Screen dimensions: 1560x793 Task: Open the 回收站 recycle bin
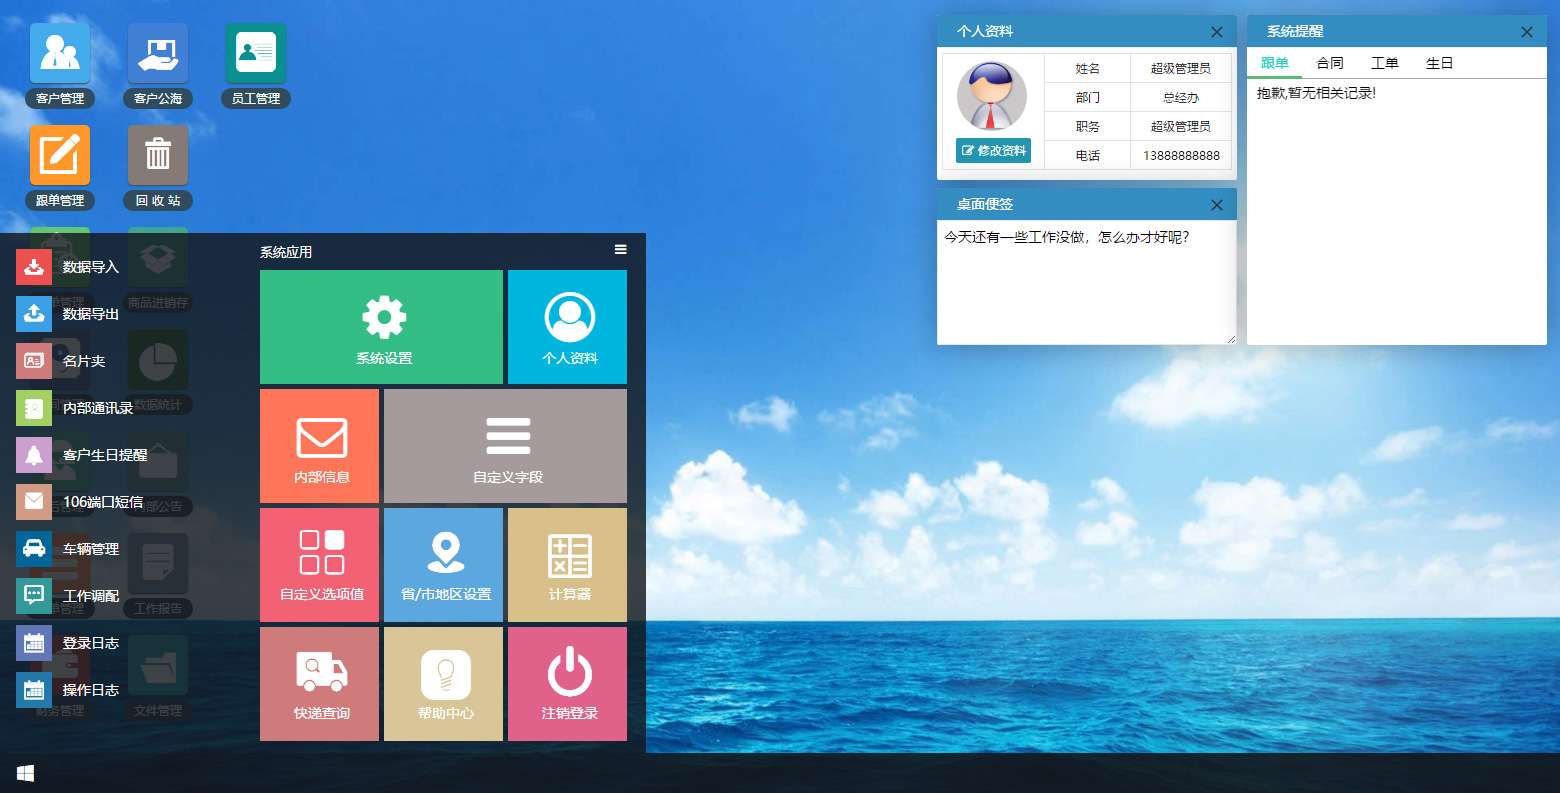click(x=157, y=154)
